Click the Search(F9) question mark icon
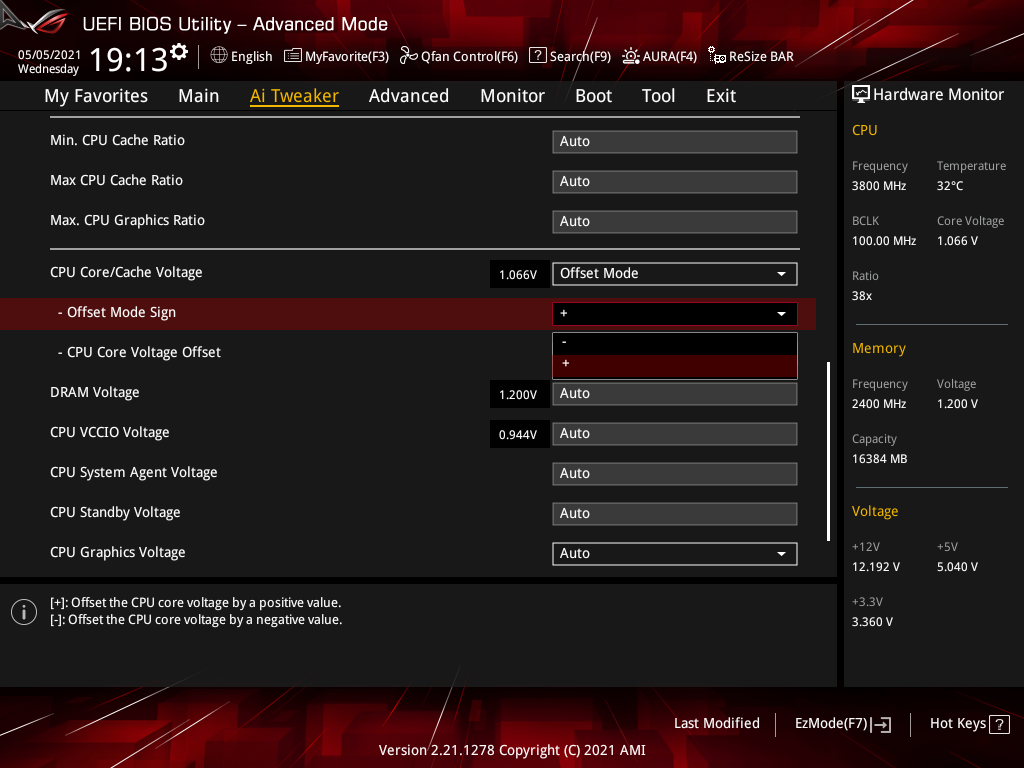Viewport: 1024px width, 768px height. pos(537,56)
